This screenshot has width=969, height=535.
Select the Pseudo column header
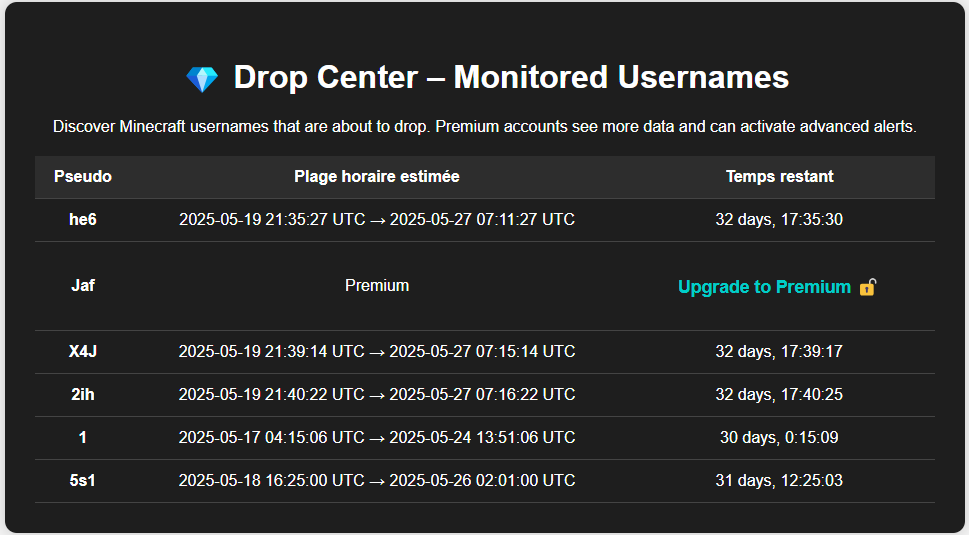[83, 177]
